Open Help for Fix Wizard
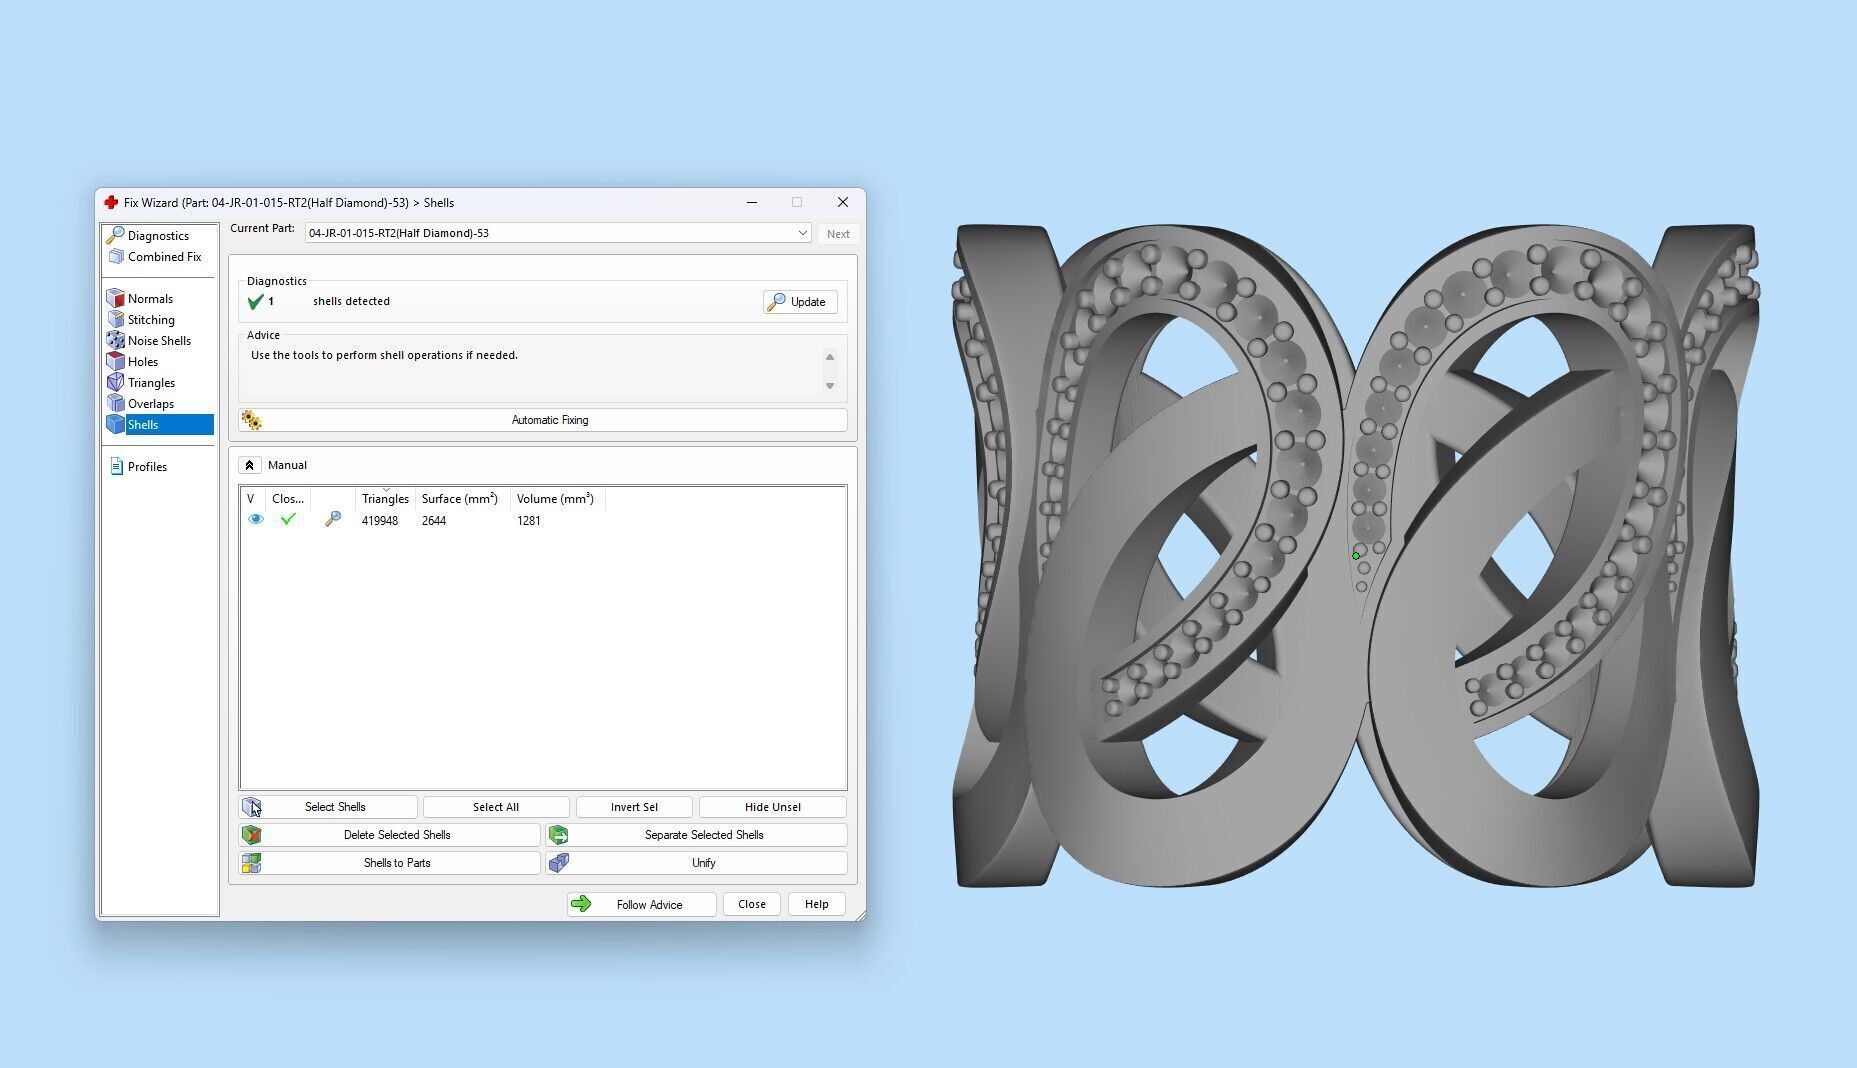This screenshot has height=1068, width=1857. pos(817,905)
